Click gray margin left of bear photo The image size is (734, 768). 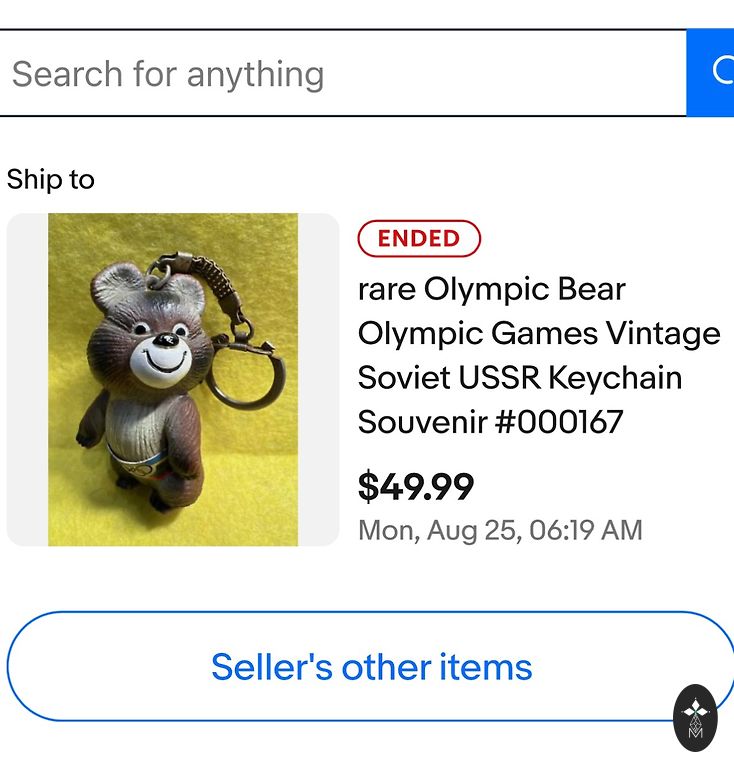tap(27, 380)
